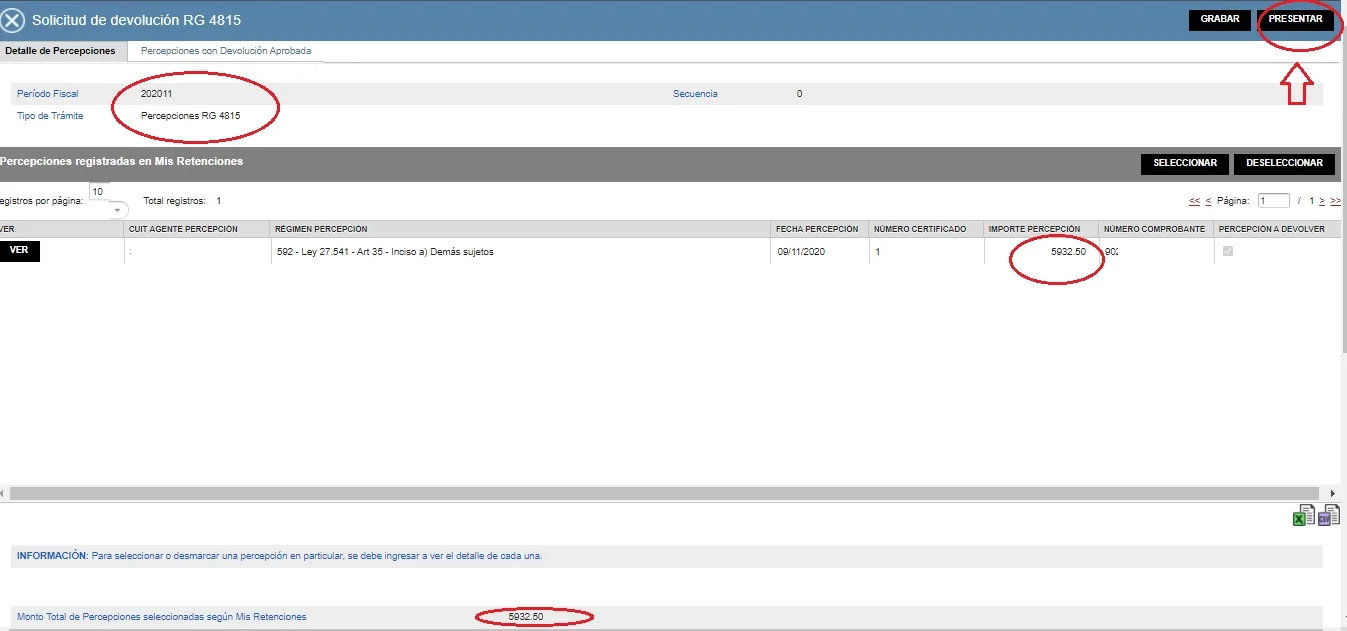Export table to Excel file

coord(1304,516)
